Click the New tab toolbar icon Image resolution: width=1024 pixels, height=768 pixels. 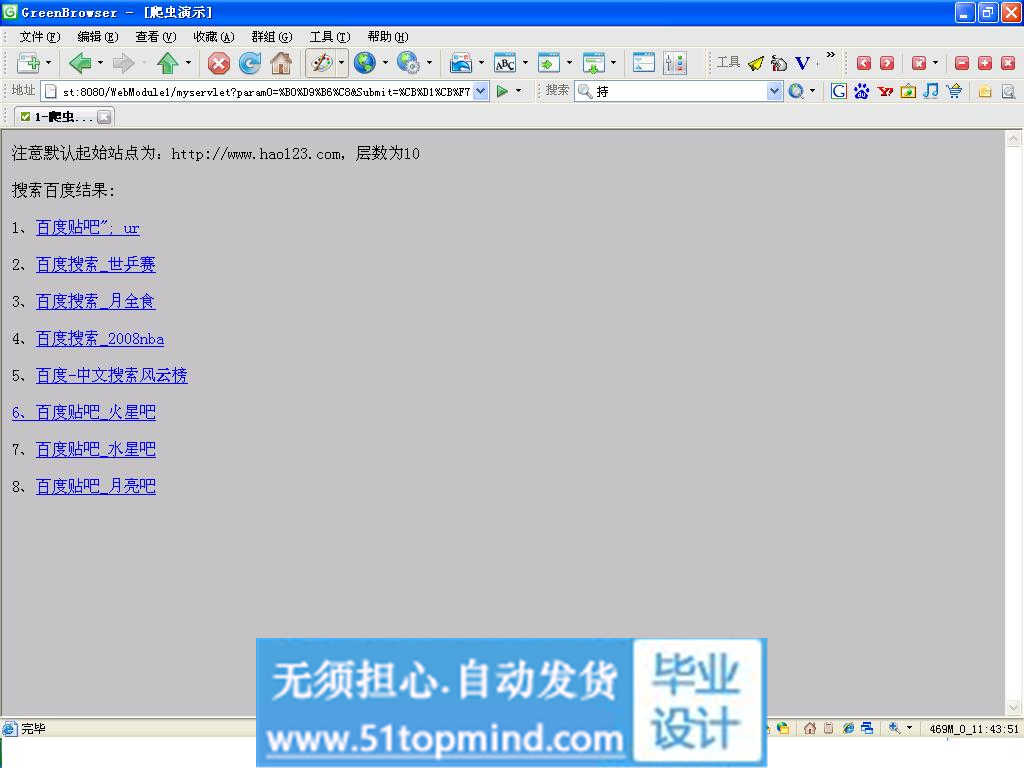click(28, 63)
